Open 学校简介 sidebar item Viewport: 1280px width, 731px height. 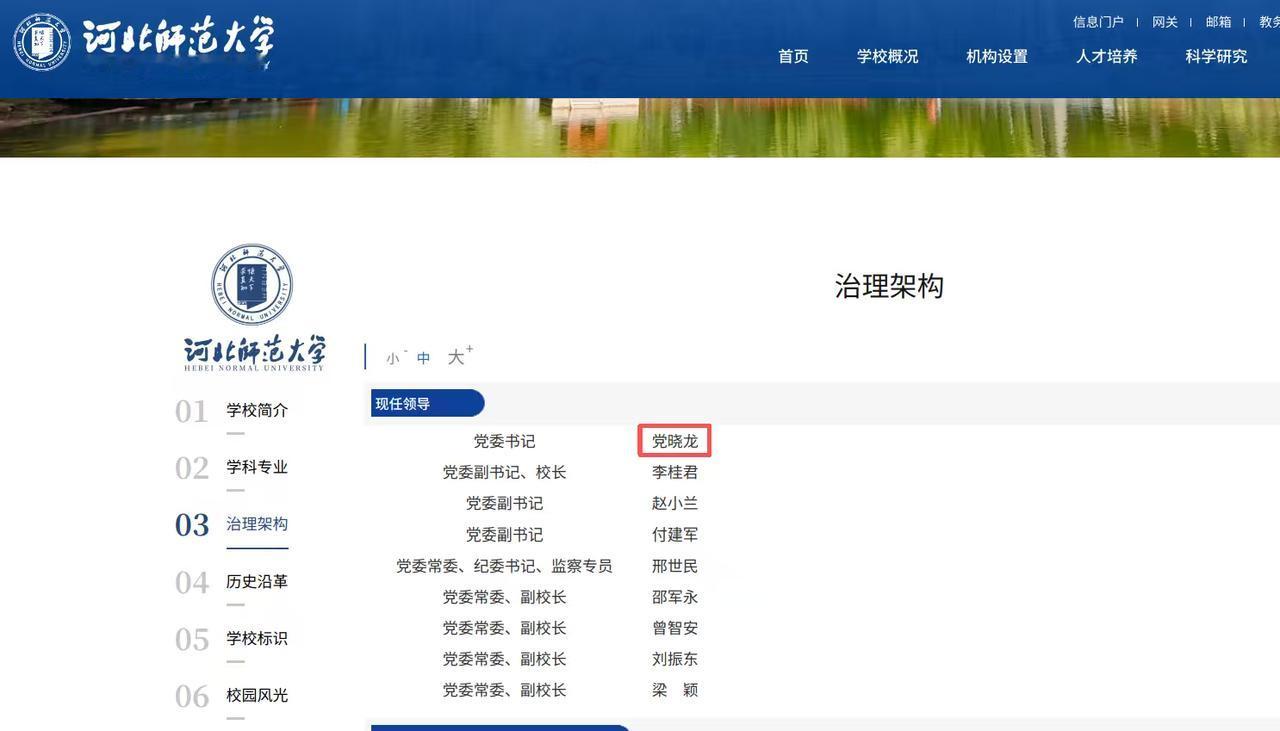(x=257, y=410)
